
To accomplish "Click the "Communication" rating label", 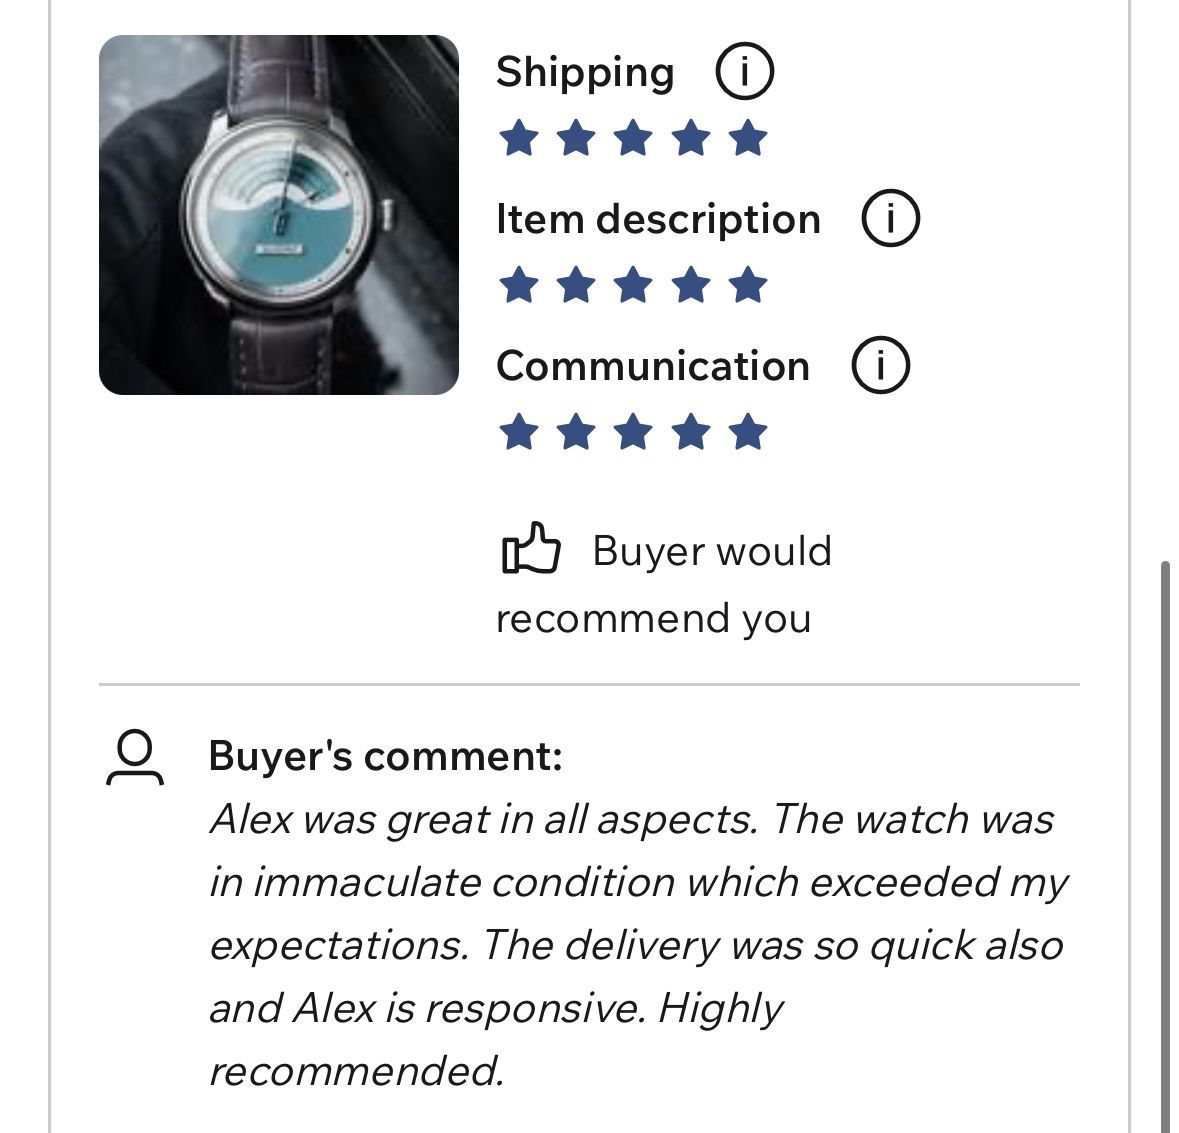I will point(652,366).
